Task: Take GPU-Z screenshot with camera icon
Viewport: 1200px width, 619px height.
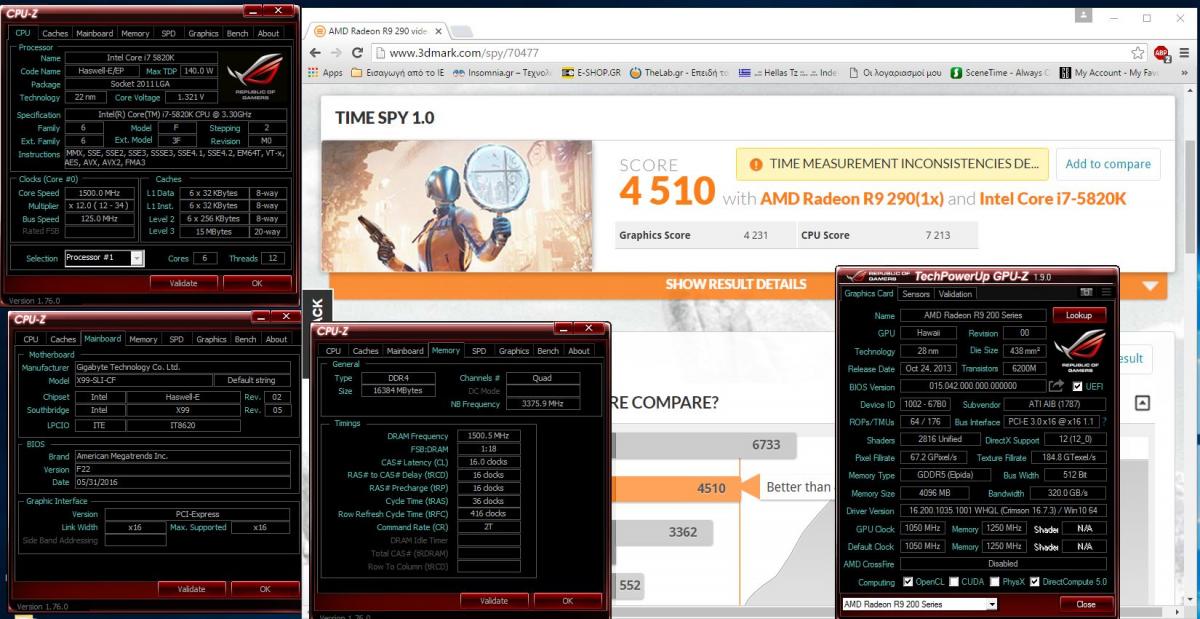Action: pyautogui.click(x=1087, y=292)
